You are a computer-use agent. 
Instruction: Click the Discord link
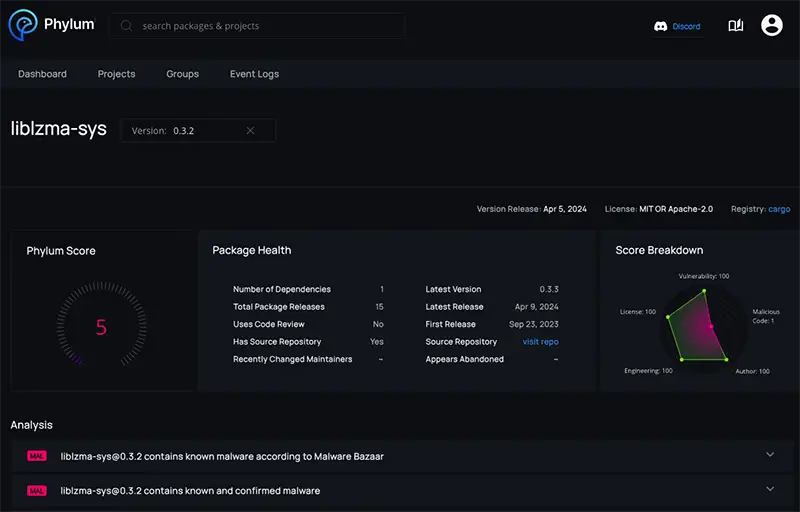click(x=686, y=27)
